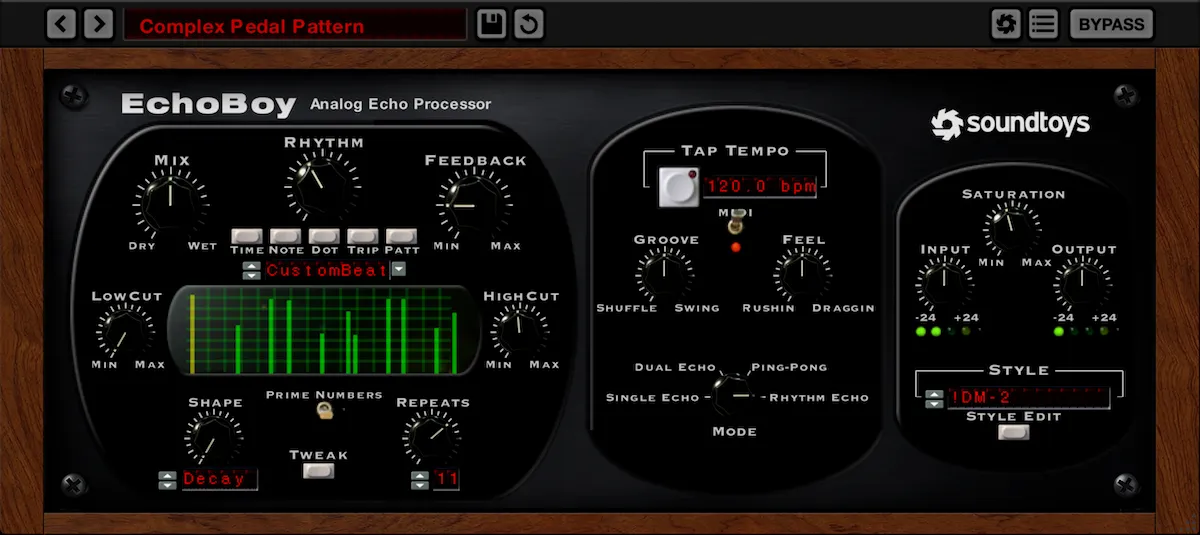Click the LowCut knob
1200x535 pixels.
point(125,331)
